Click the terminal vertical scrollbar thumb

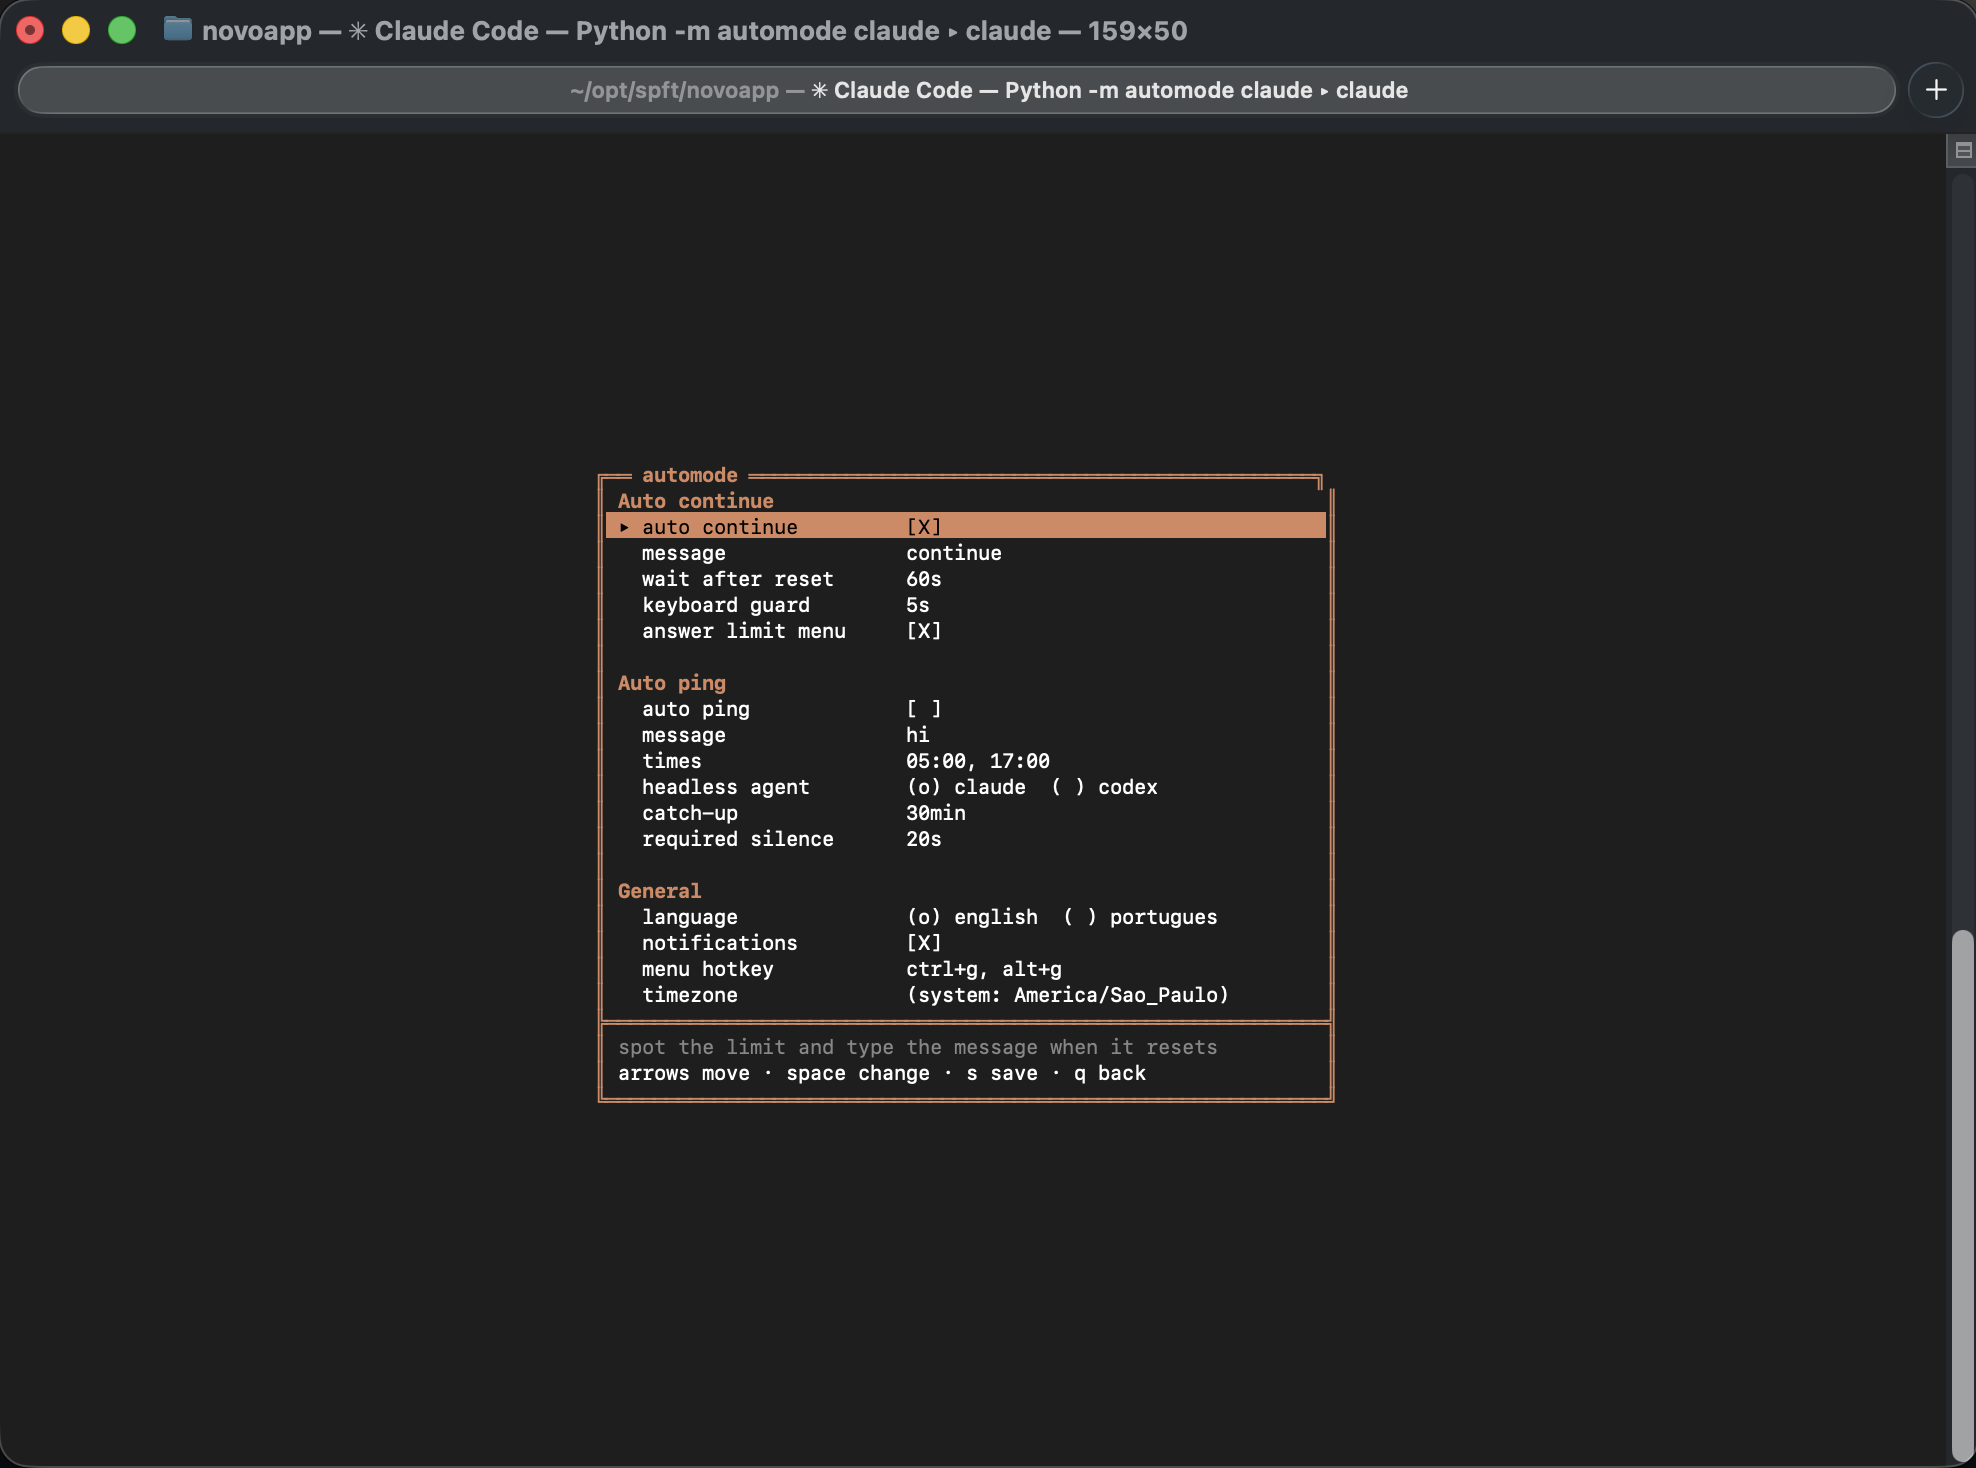(1963, 1195)
